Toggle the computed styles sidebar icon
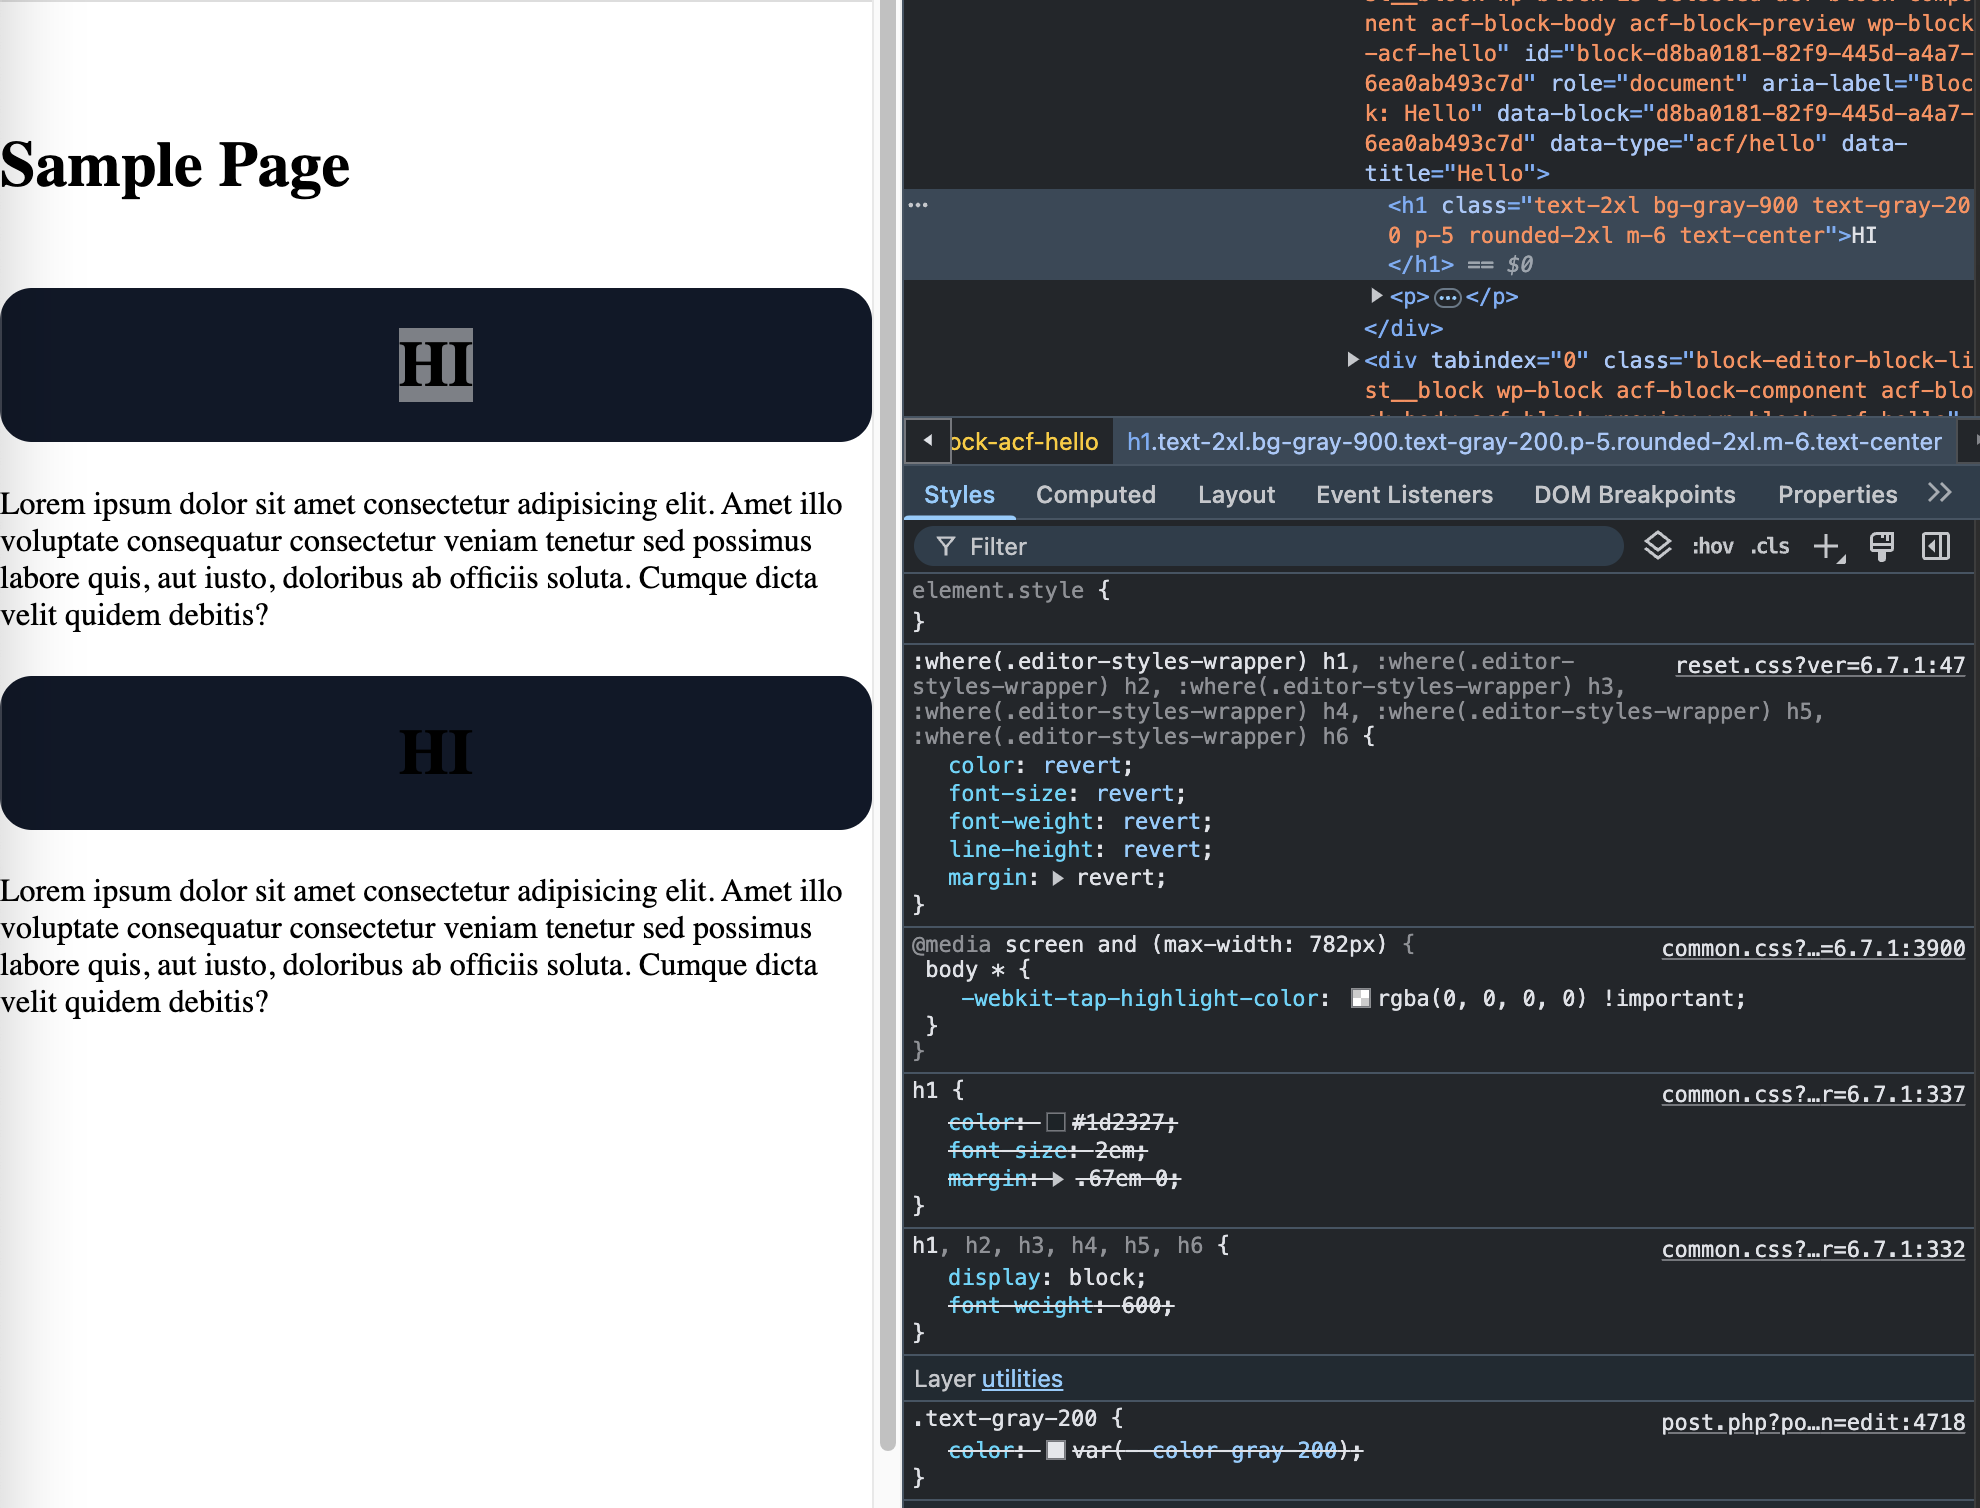The width and height of the screenshot is (1980, 1508). pyautogui.click(x=1936, y=546)
